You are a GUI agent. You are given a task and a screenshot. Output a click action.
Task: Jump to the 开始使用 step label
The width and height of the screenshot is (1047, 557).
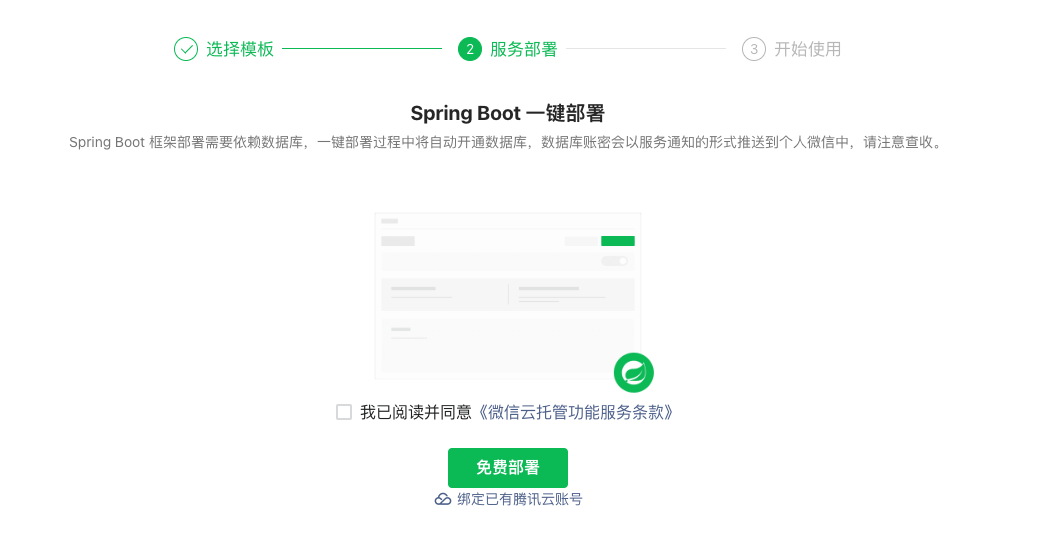pos(808,49)
